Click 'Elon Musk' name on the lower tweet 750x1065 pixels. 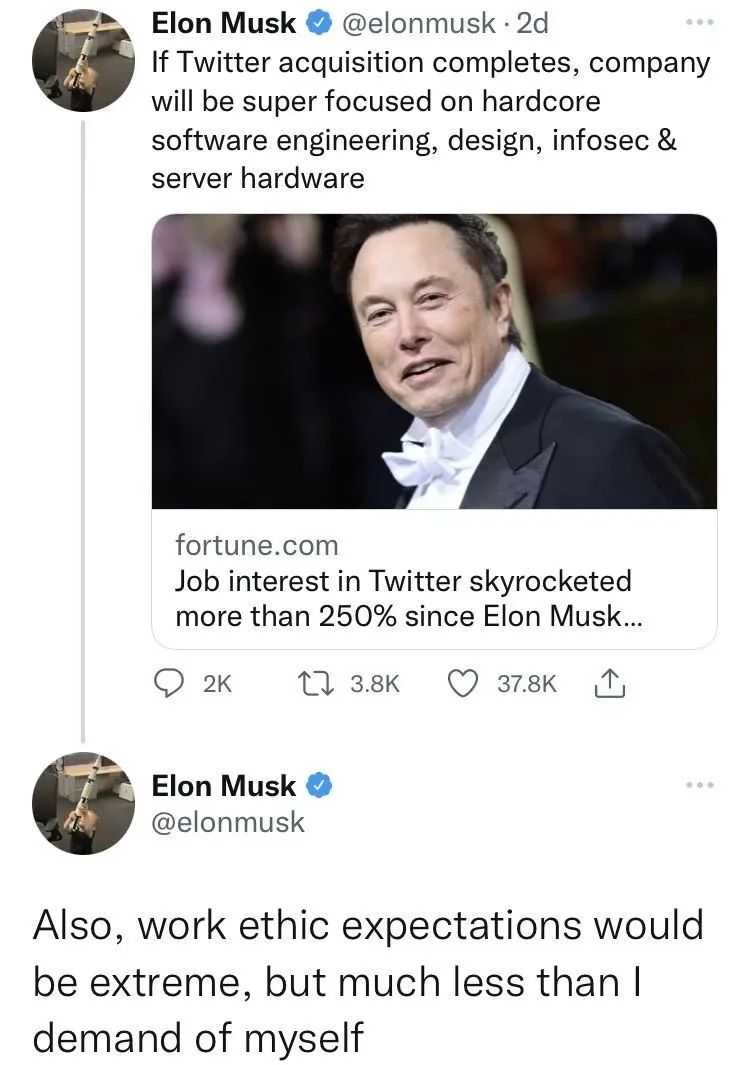coord(224,786)
